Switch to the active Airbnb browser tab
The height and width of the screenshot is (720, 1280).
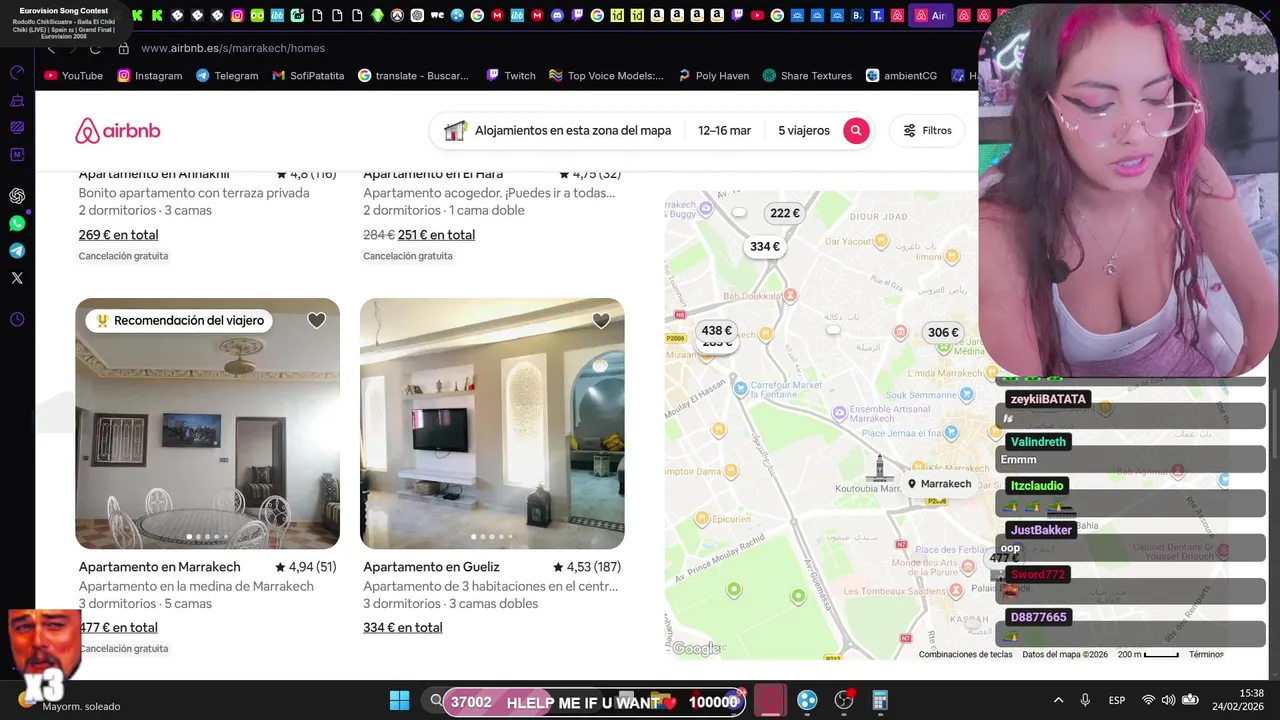930,16
